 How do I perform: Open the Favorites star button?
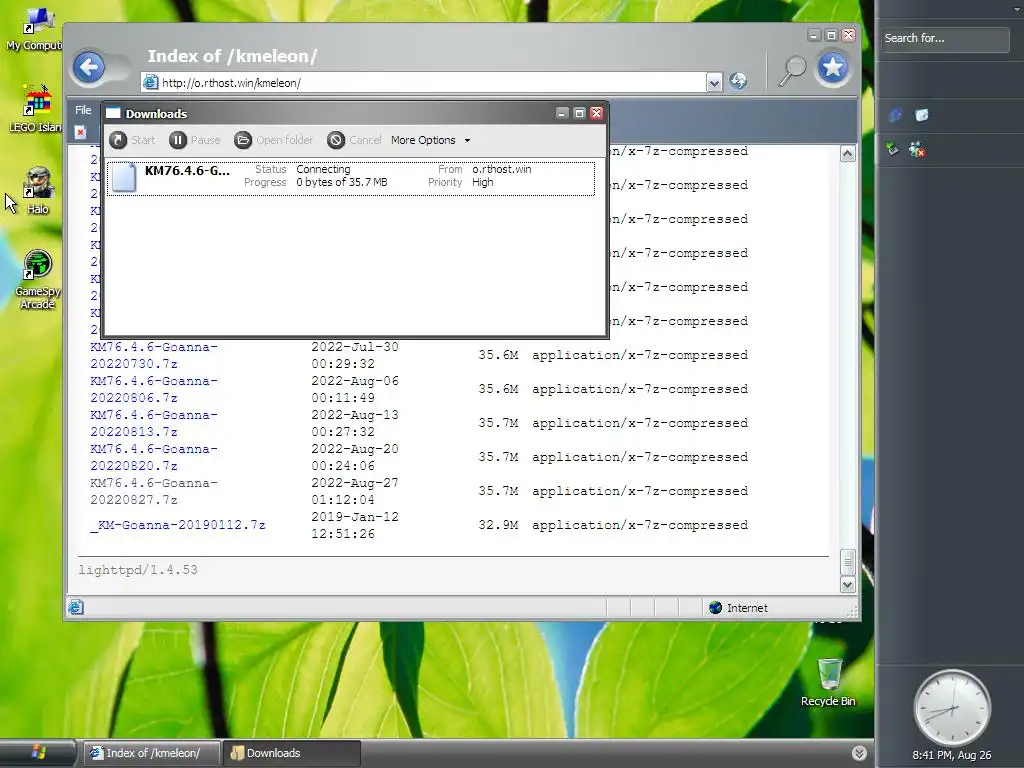[x=833, y=67]
